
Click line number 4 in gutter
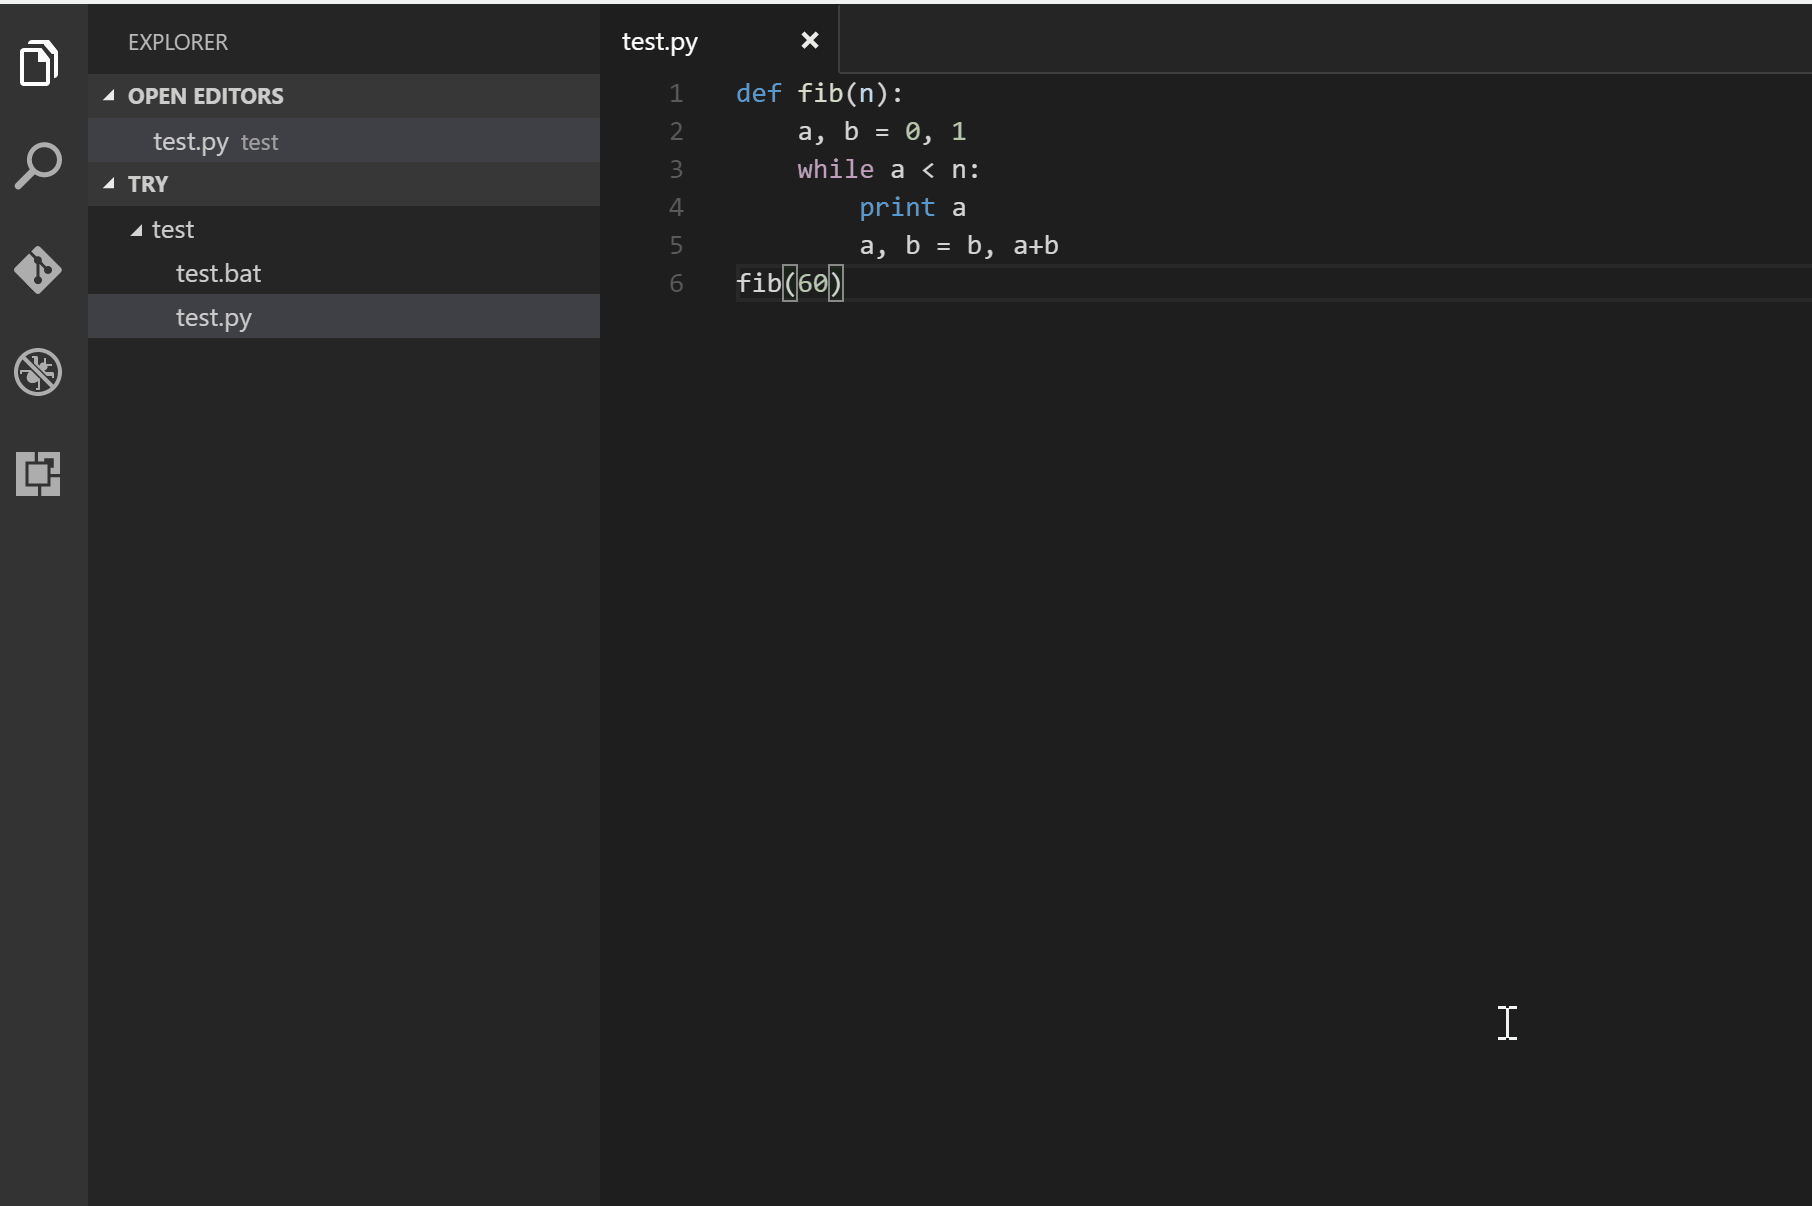(x=676, y=207)
